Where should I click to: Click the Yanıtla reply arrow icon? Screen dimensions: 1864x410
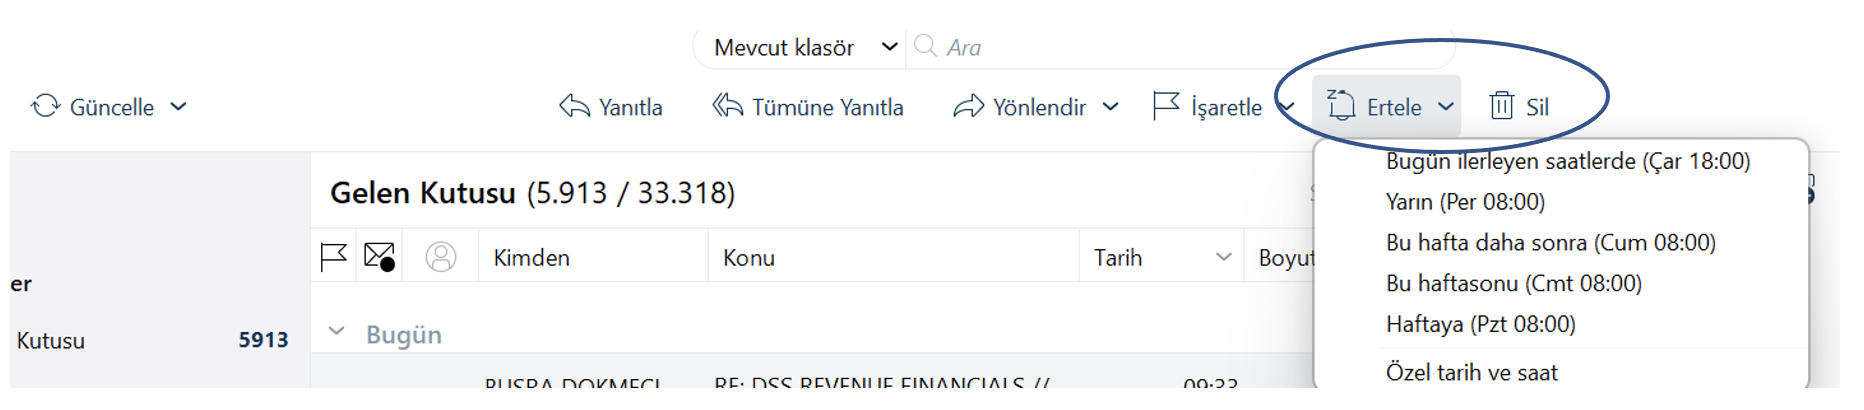[x=574, y=106]
